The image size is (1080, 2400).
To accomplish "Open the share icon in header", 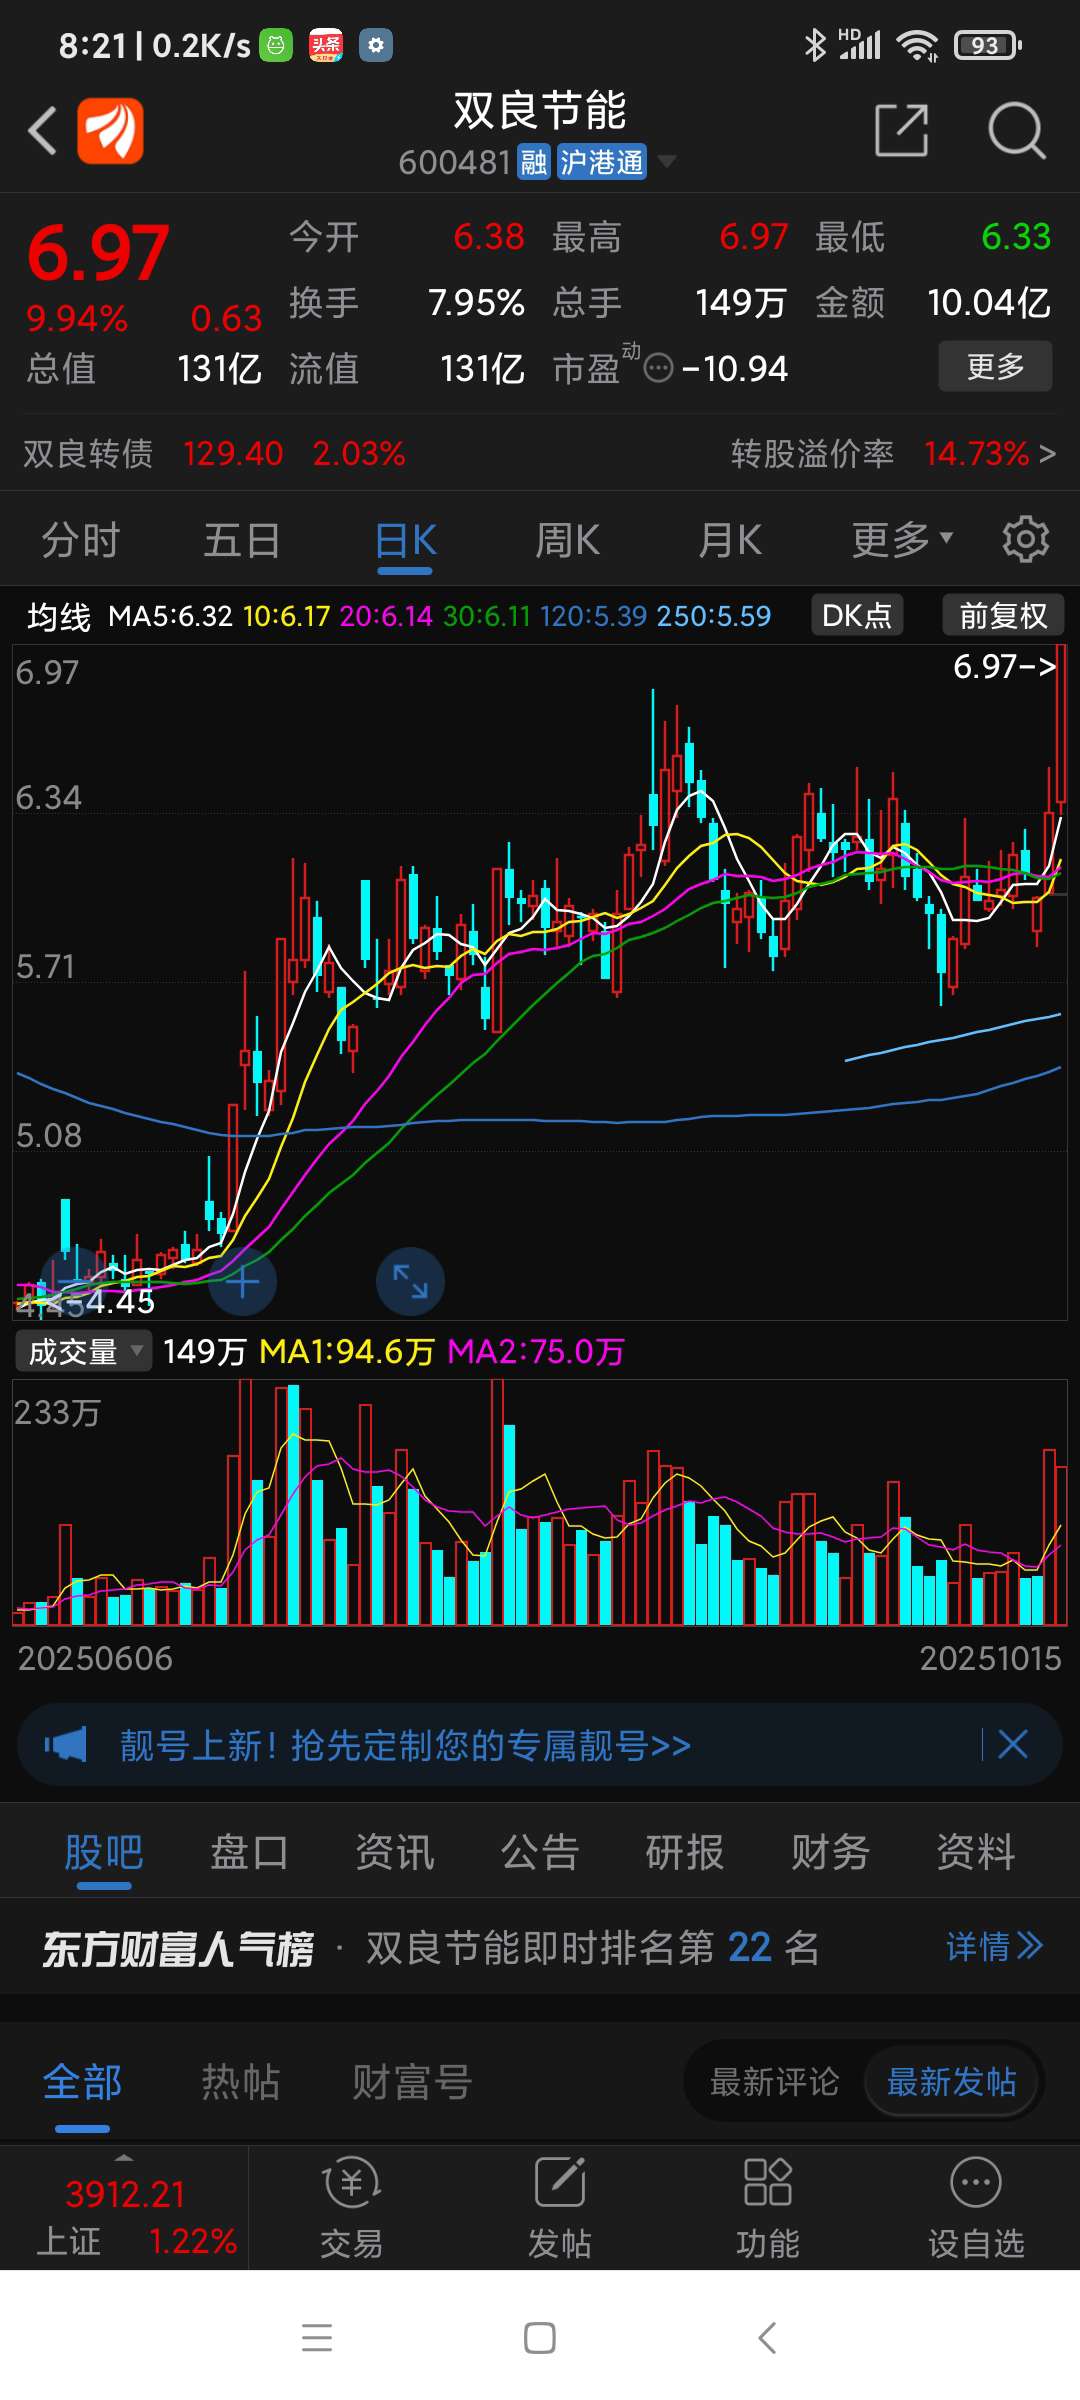I will pyautogui.click(x=901, y=130).
